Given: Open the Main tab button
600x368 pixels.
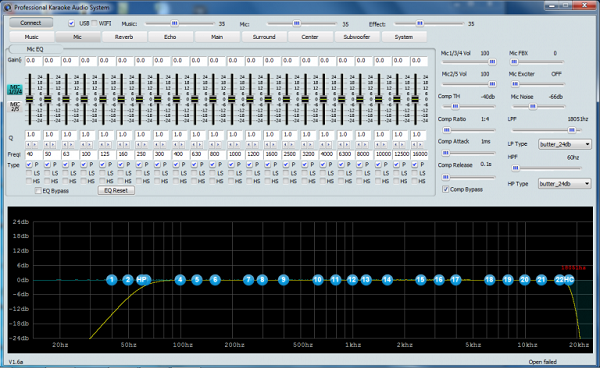Looking at the screenshot, I should point(217,37).
